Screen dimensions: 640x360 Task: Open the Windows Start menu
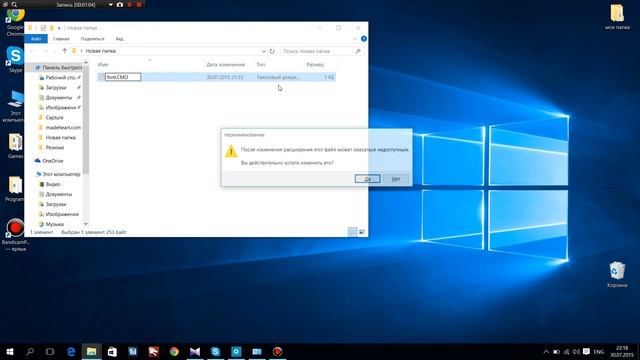point(10,351)
